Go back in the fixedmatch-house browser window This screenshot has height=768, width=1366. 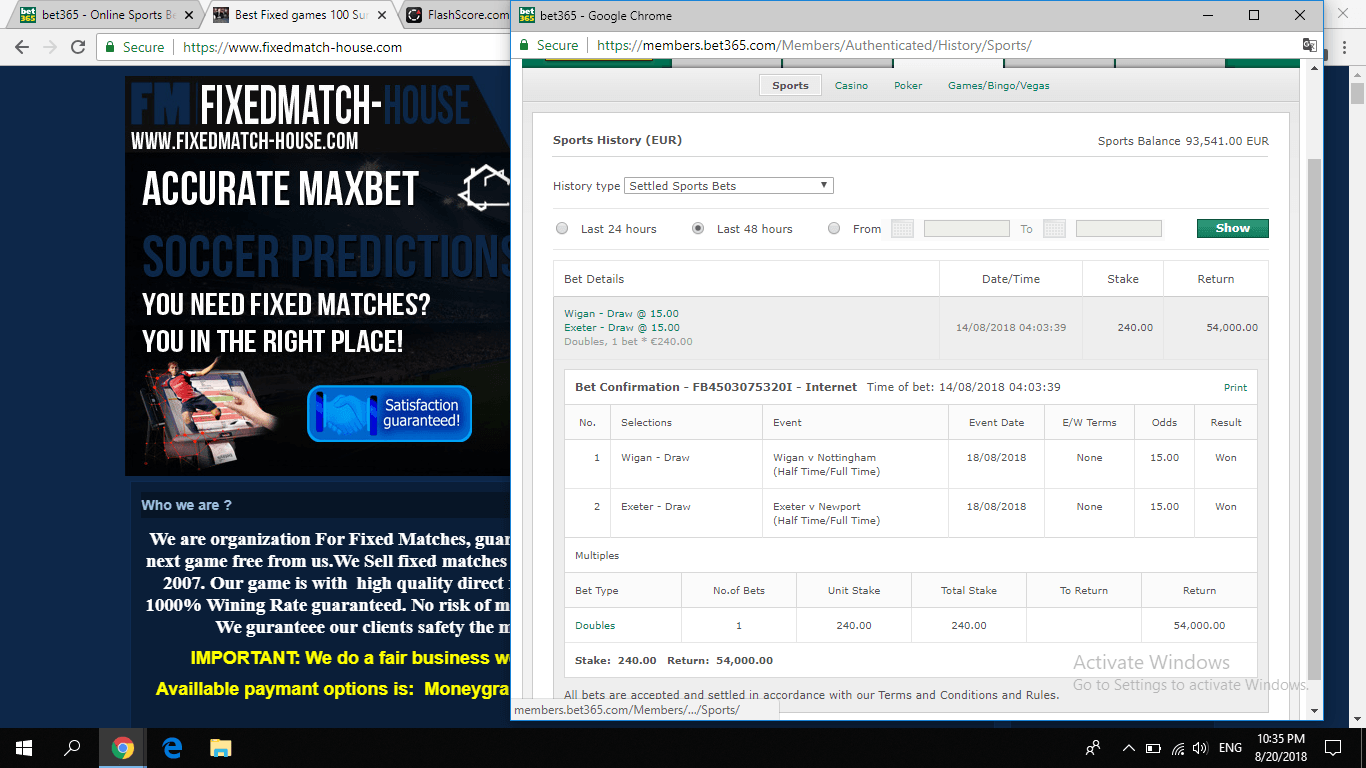pyautogui.click(x=22, y=47)
